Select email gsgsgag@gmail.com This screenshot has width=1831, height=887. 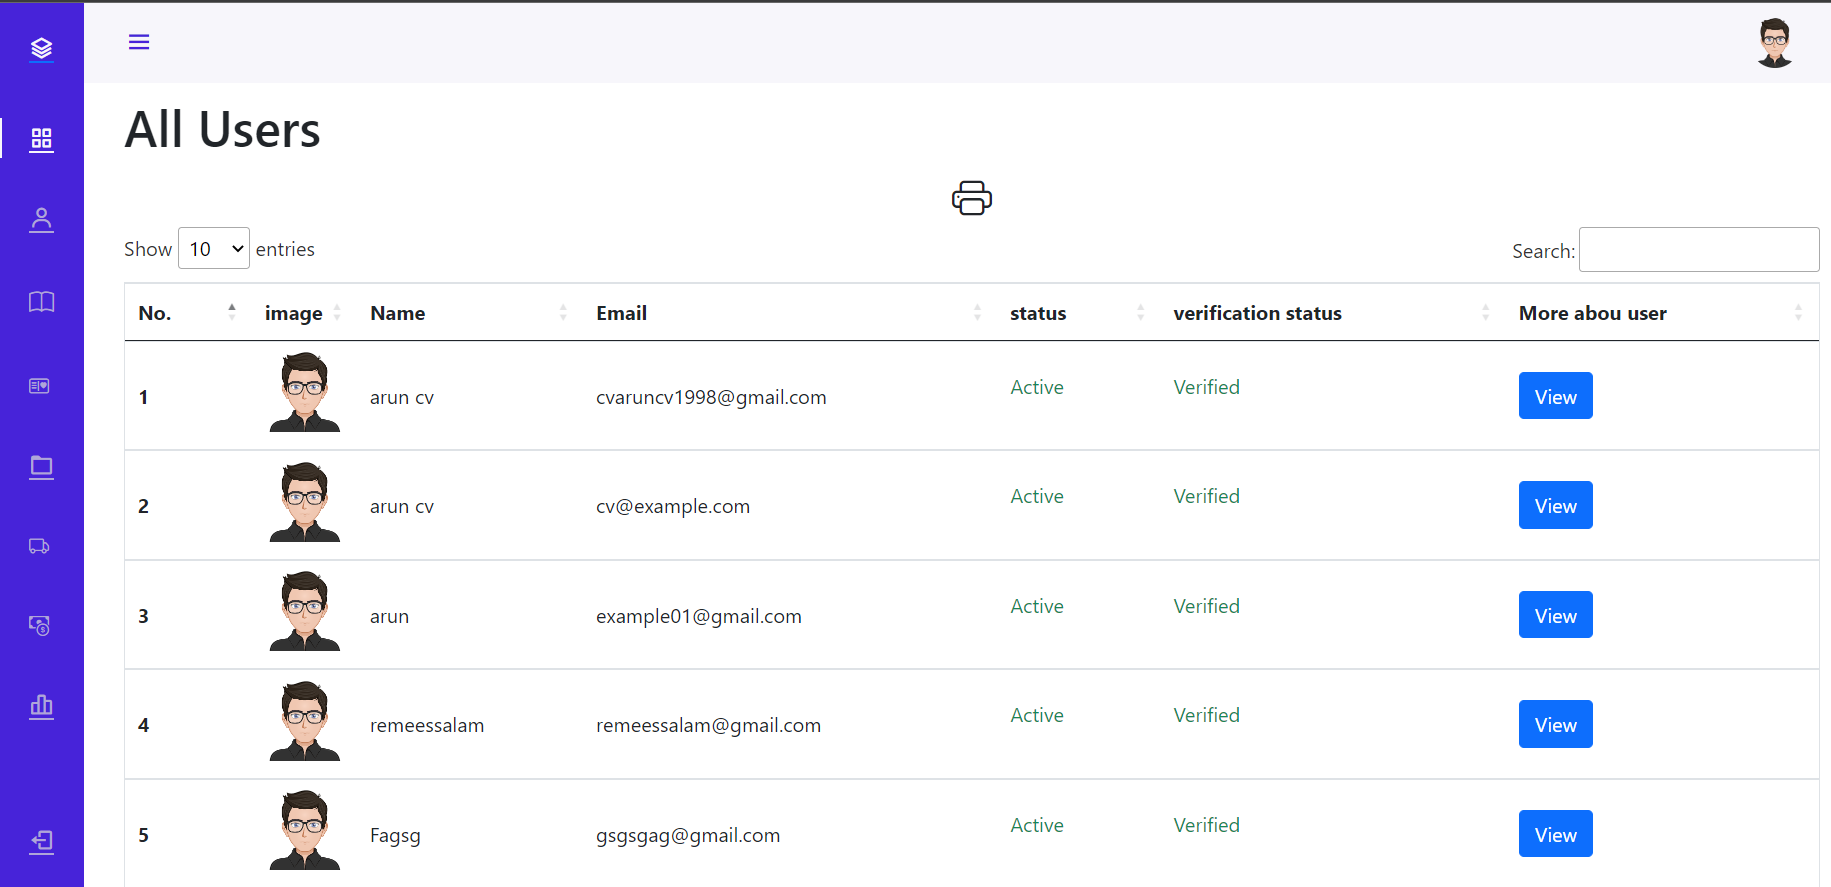688,836
